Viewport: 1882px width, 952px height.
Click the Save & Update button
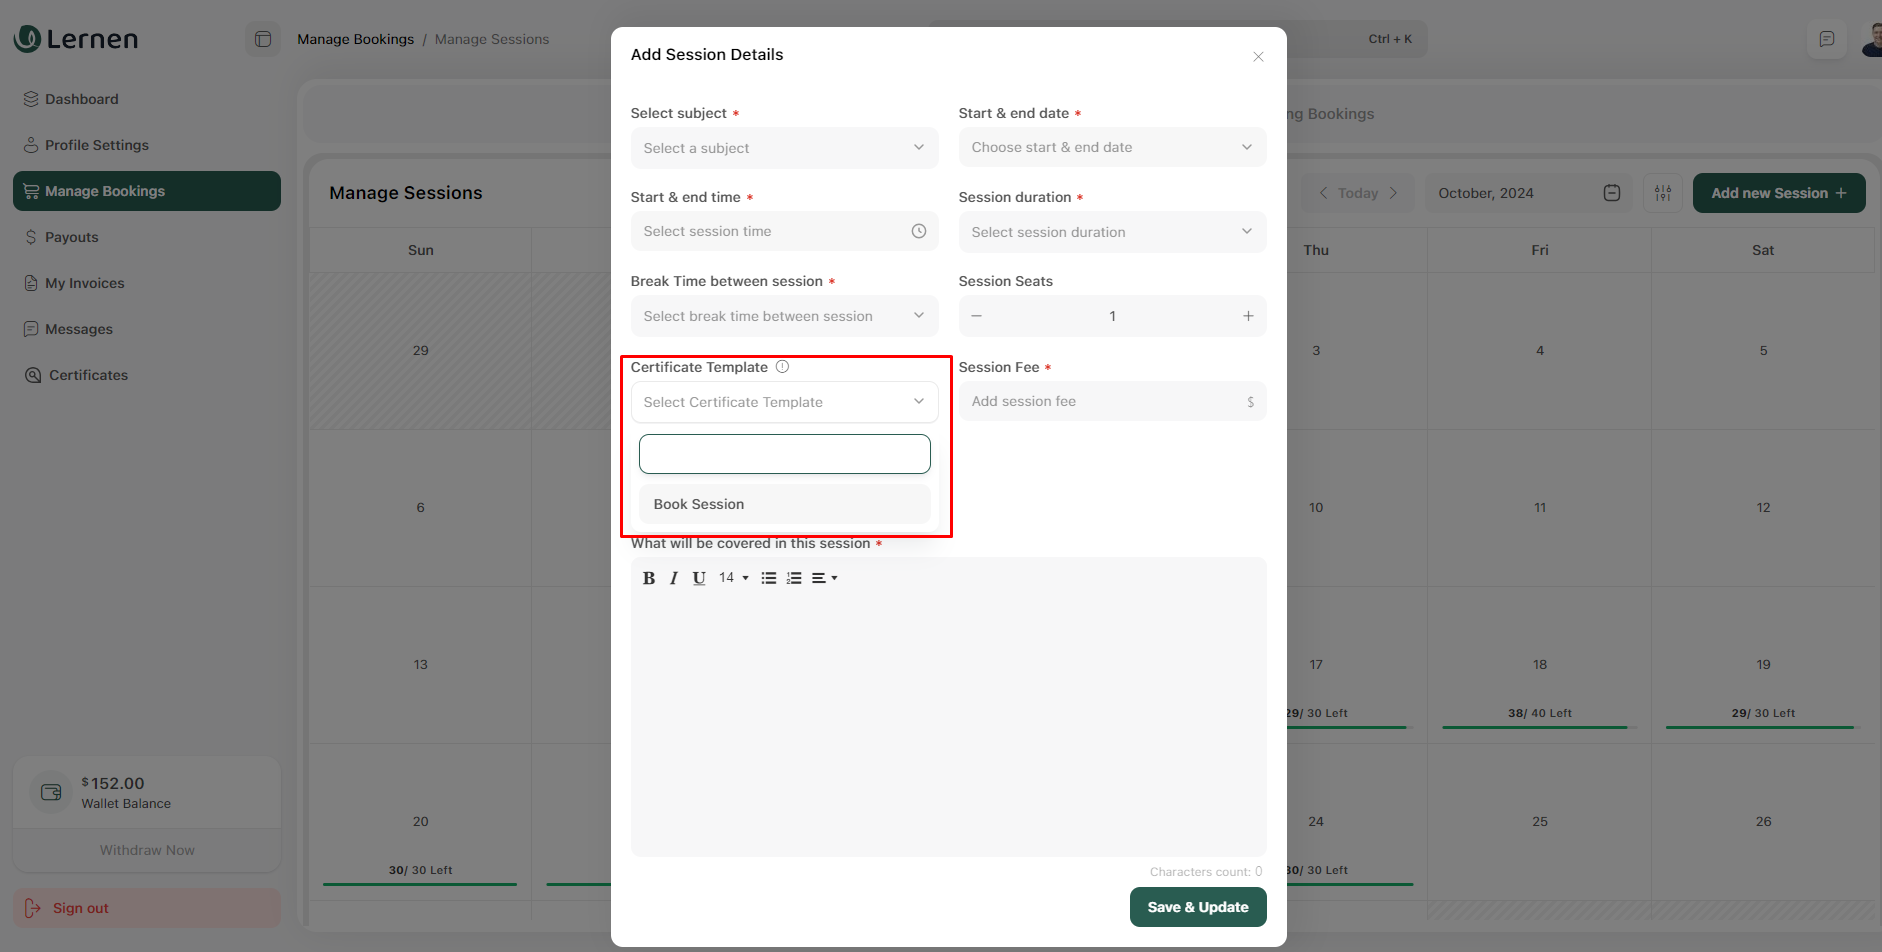(x=1197, y=907)
